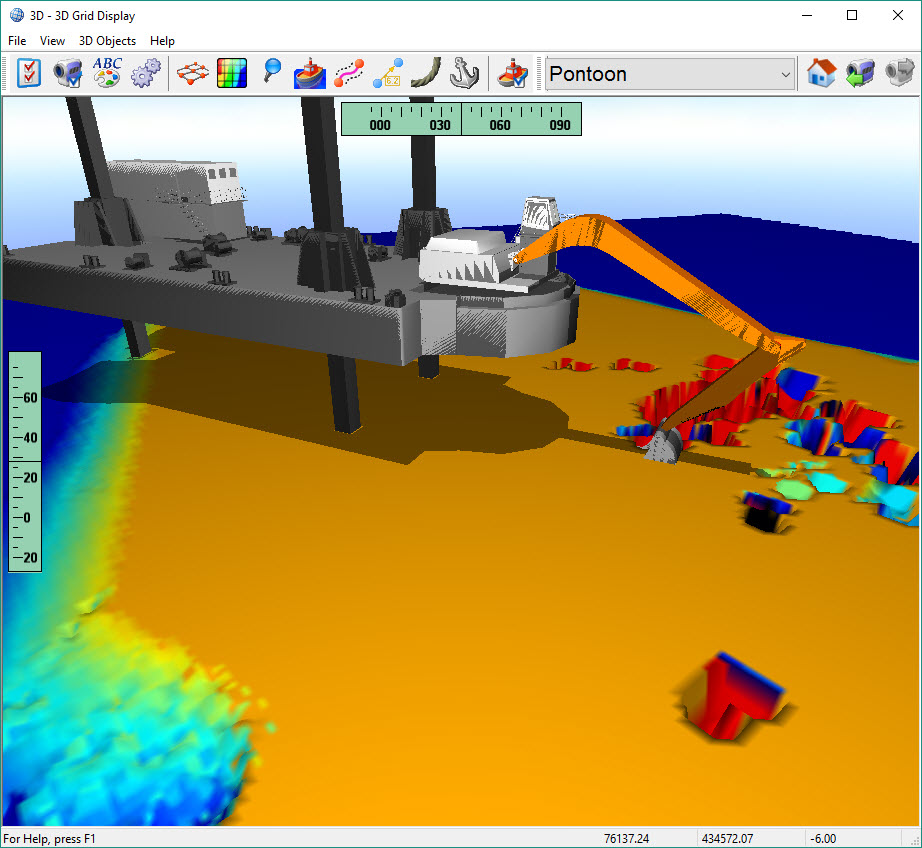The width and height of the screenshot is (922, 848).
Task: Open the File menu
Action: click(17, 41)
